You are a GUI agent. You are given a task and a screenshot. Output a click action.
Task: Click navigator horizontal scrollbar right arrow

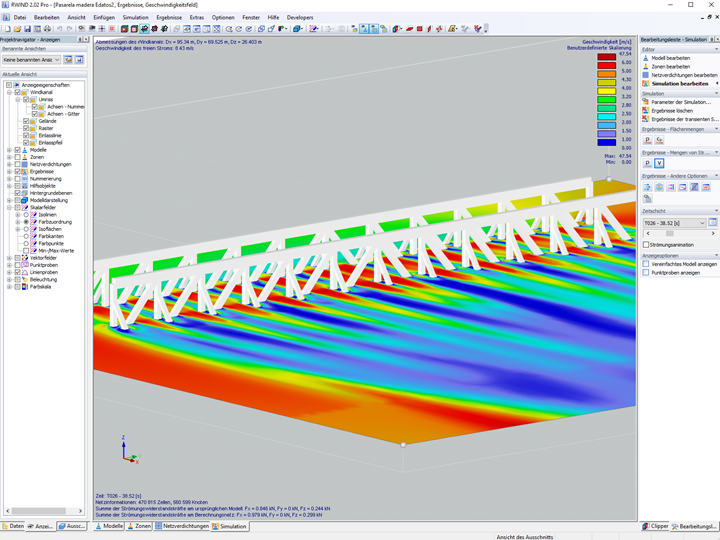point(80,511)
